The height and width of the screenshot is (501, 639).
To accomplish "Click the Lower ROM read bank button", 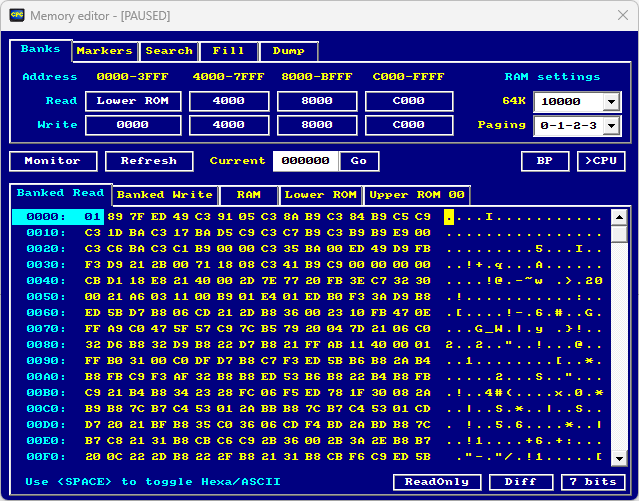I will 133,101.
